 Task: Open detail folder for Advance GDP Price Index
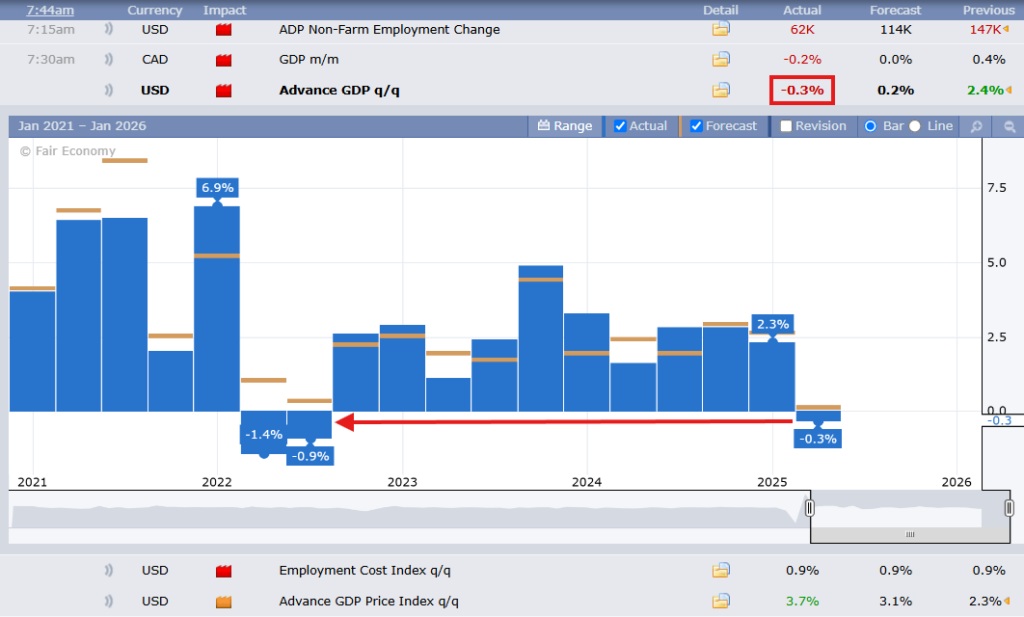[721, 601]
